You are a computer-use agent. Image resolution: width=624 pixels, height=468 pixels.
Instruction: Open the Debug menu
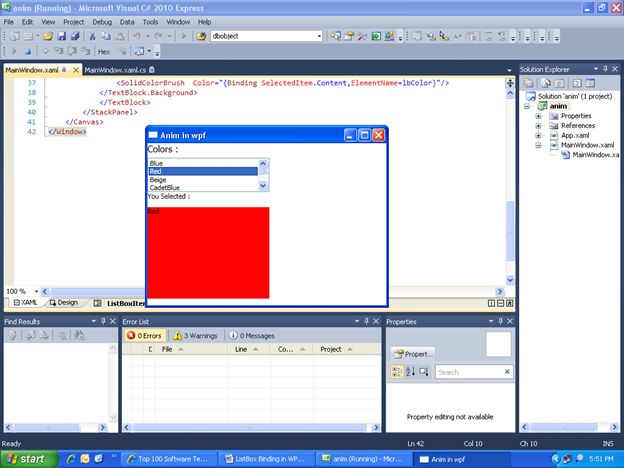pos(102,21)
